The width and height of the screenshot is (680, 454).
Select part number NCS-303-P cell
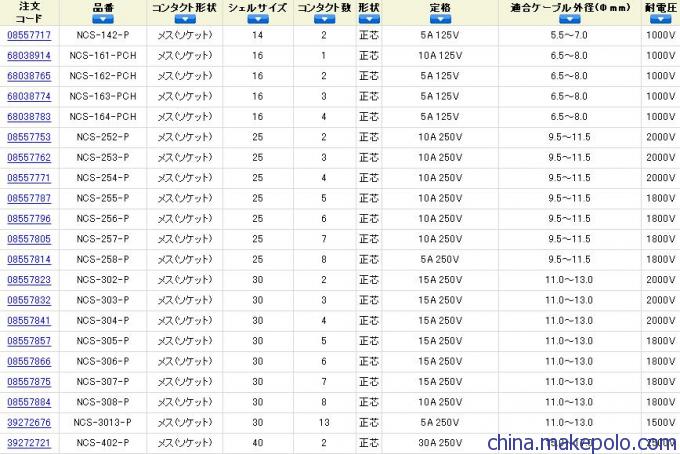click(x=103, y=300)
